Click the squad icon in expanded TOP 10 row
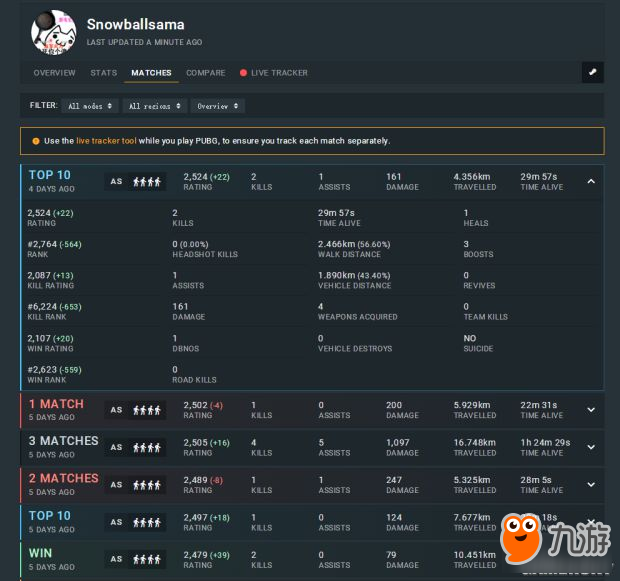Image resolution: width=620 pixels, height=581 pixels. tap(147, 182)
